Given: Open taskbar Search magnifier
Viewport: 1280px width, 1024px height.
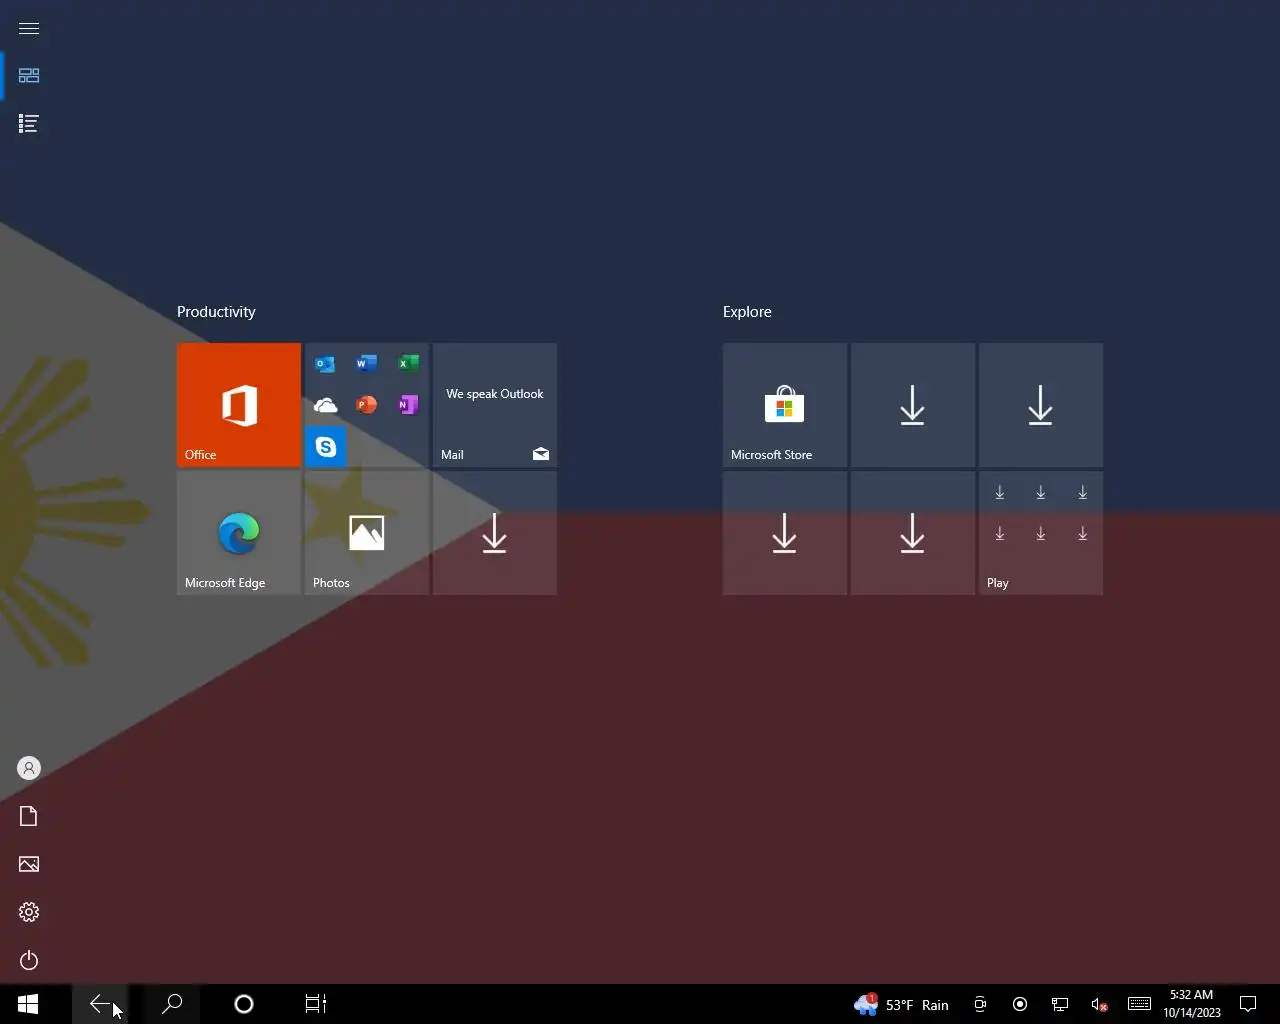Looking at the screenshot, I should point(172,1004).
